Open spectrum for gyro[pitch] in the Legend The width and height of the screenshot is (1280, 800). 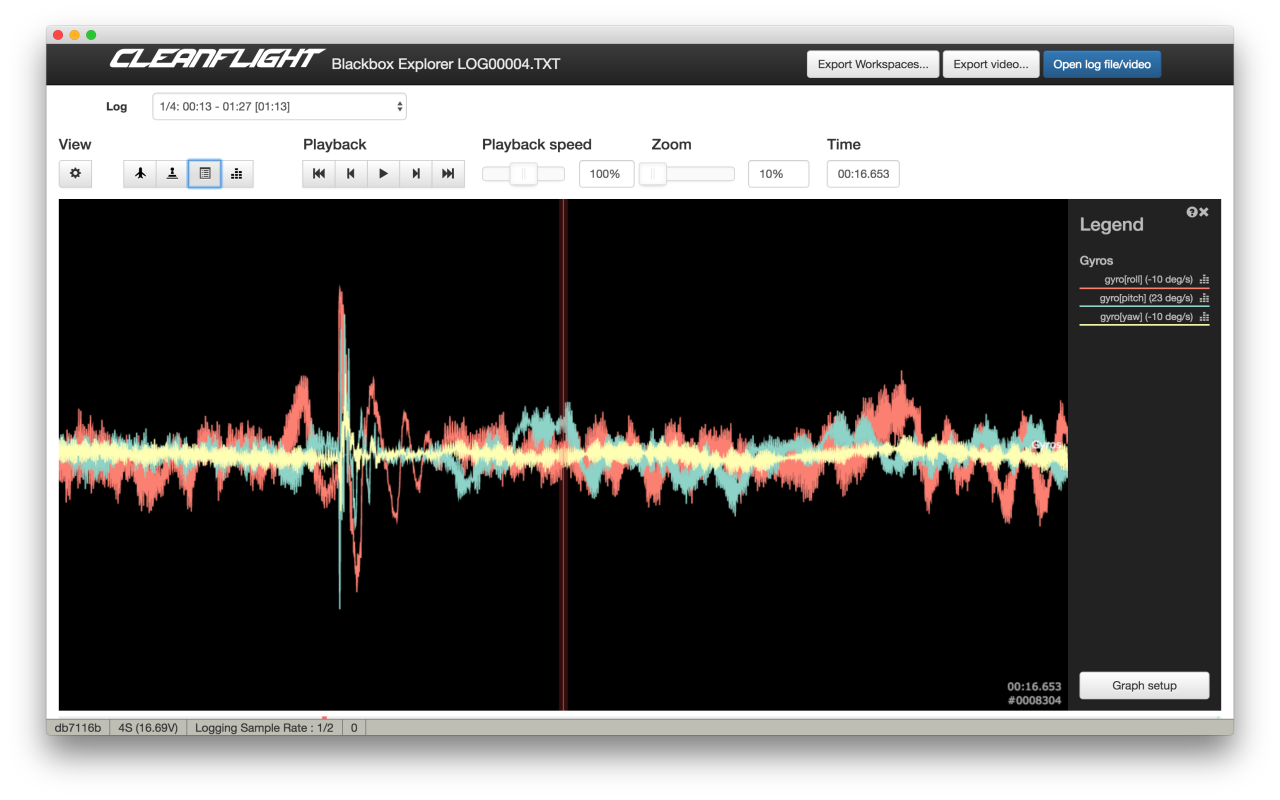coord(1204,297)
